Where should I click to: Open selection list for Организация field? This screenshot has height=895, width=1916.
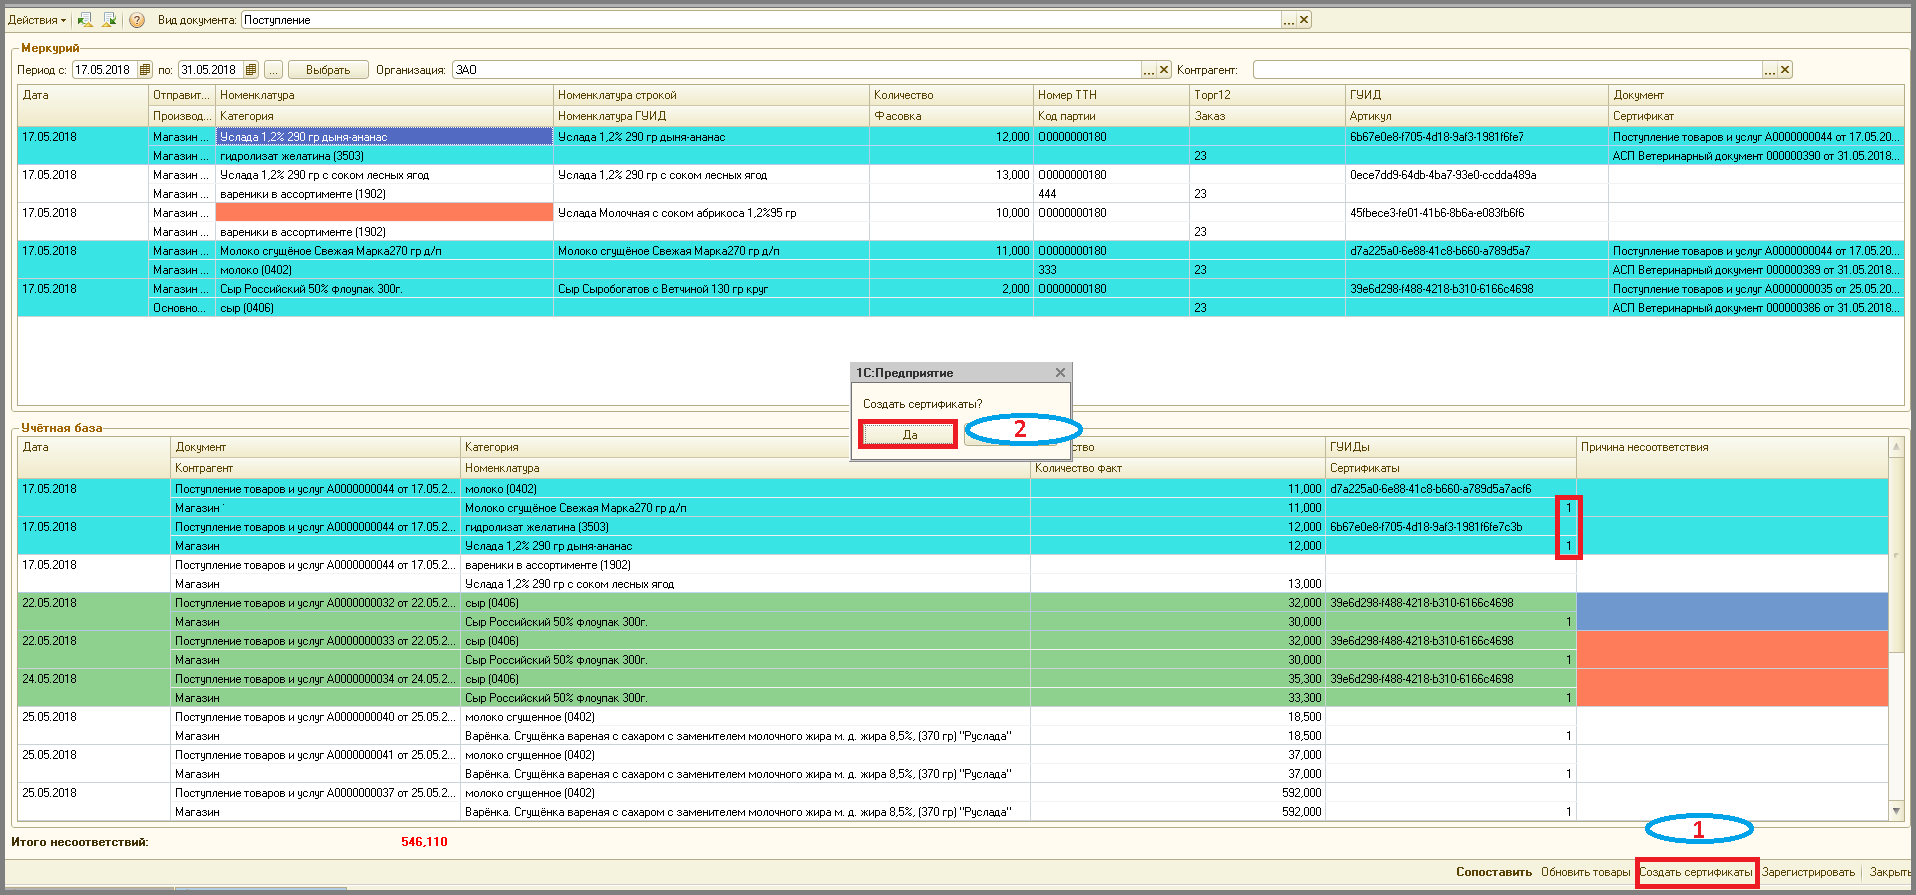[1149, 70]
